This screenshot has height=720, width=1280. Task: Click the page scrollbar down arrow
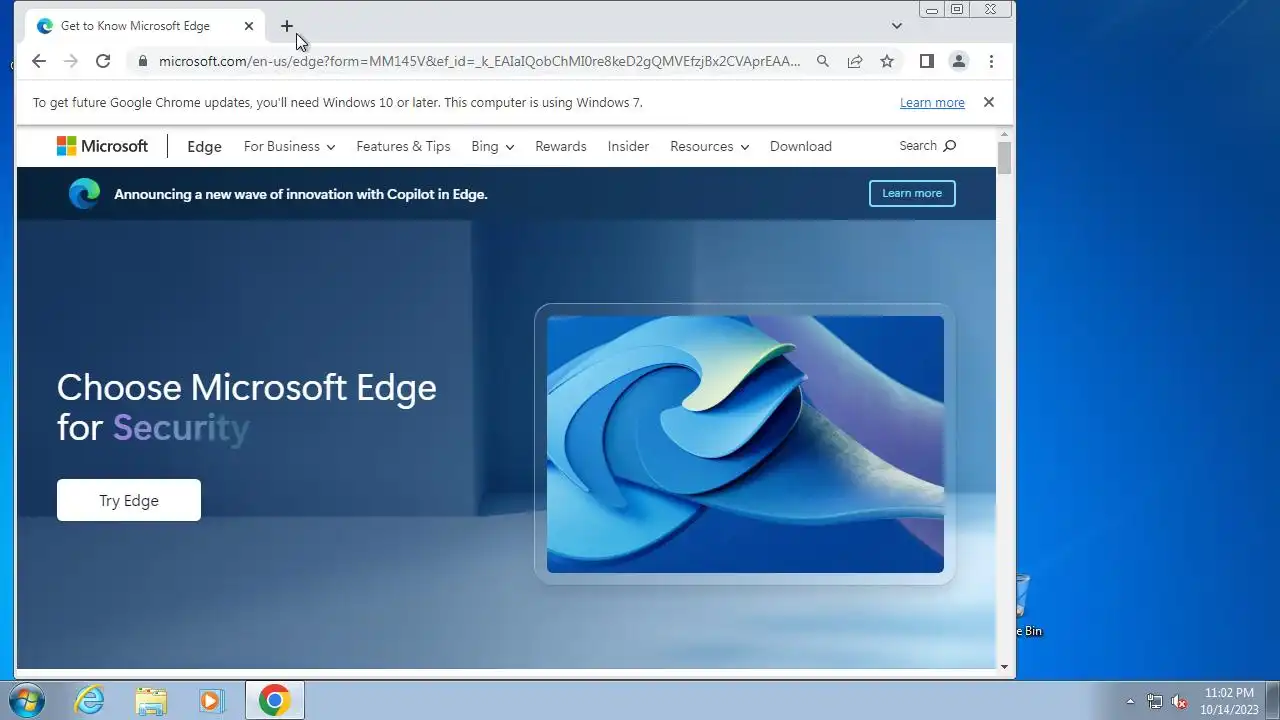point(1004,665)
